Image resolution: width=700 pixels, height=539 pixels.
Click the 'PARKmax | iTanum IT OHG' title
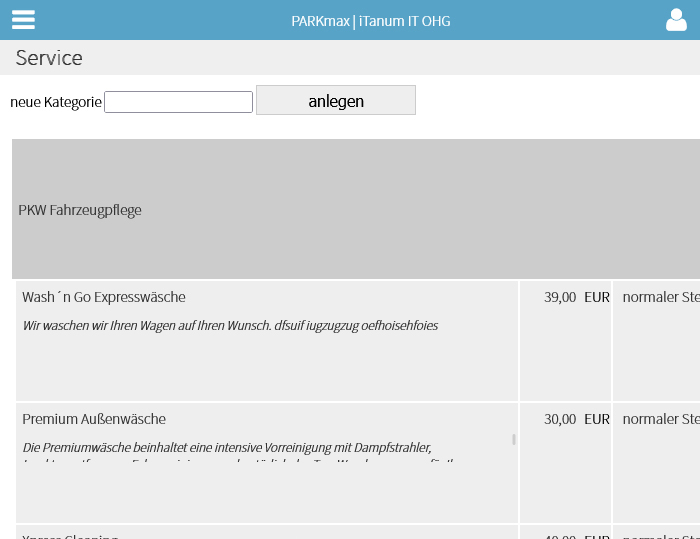coord(371,21)
